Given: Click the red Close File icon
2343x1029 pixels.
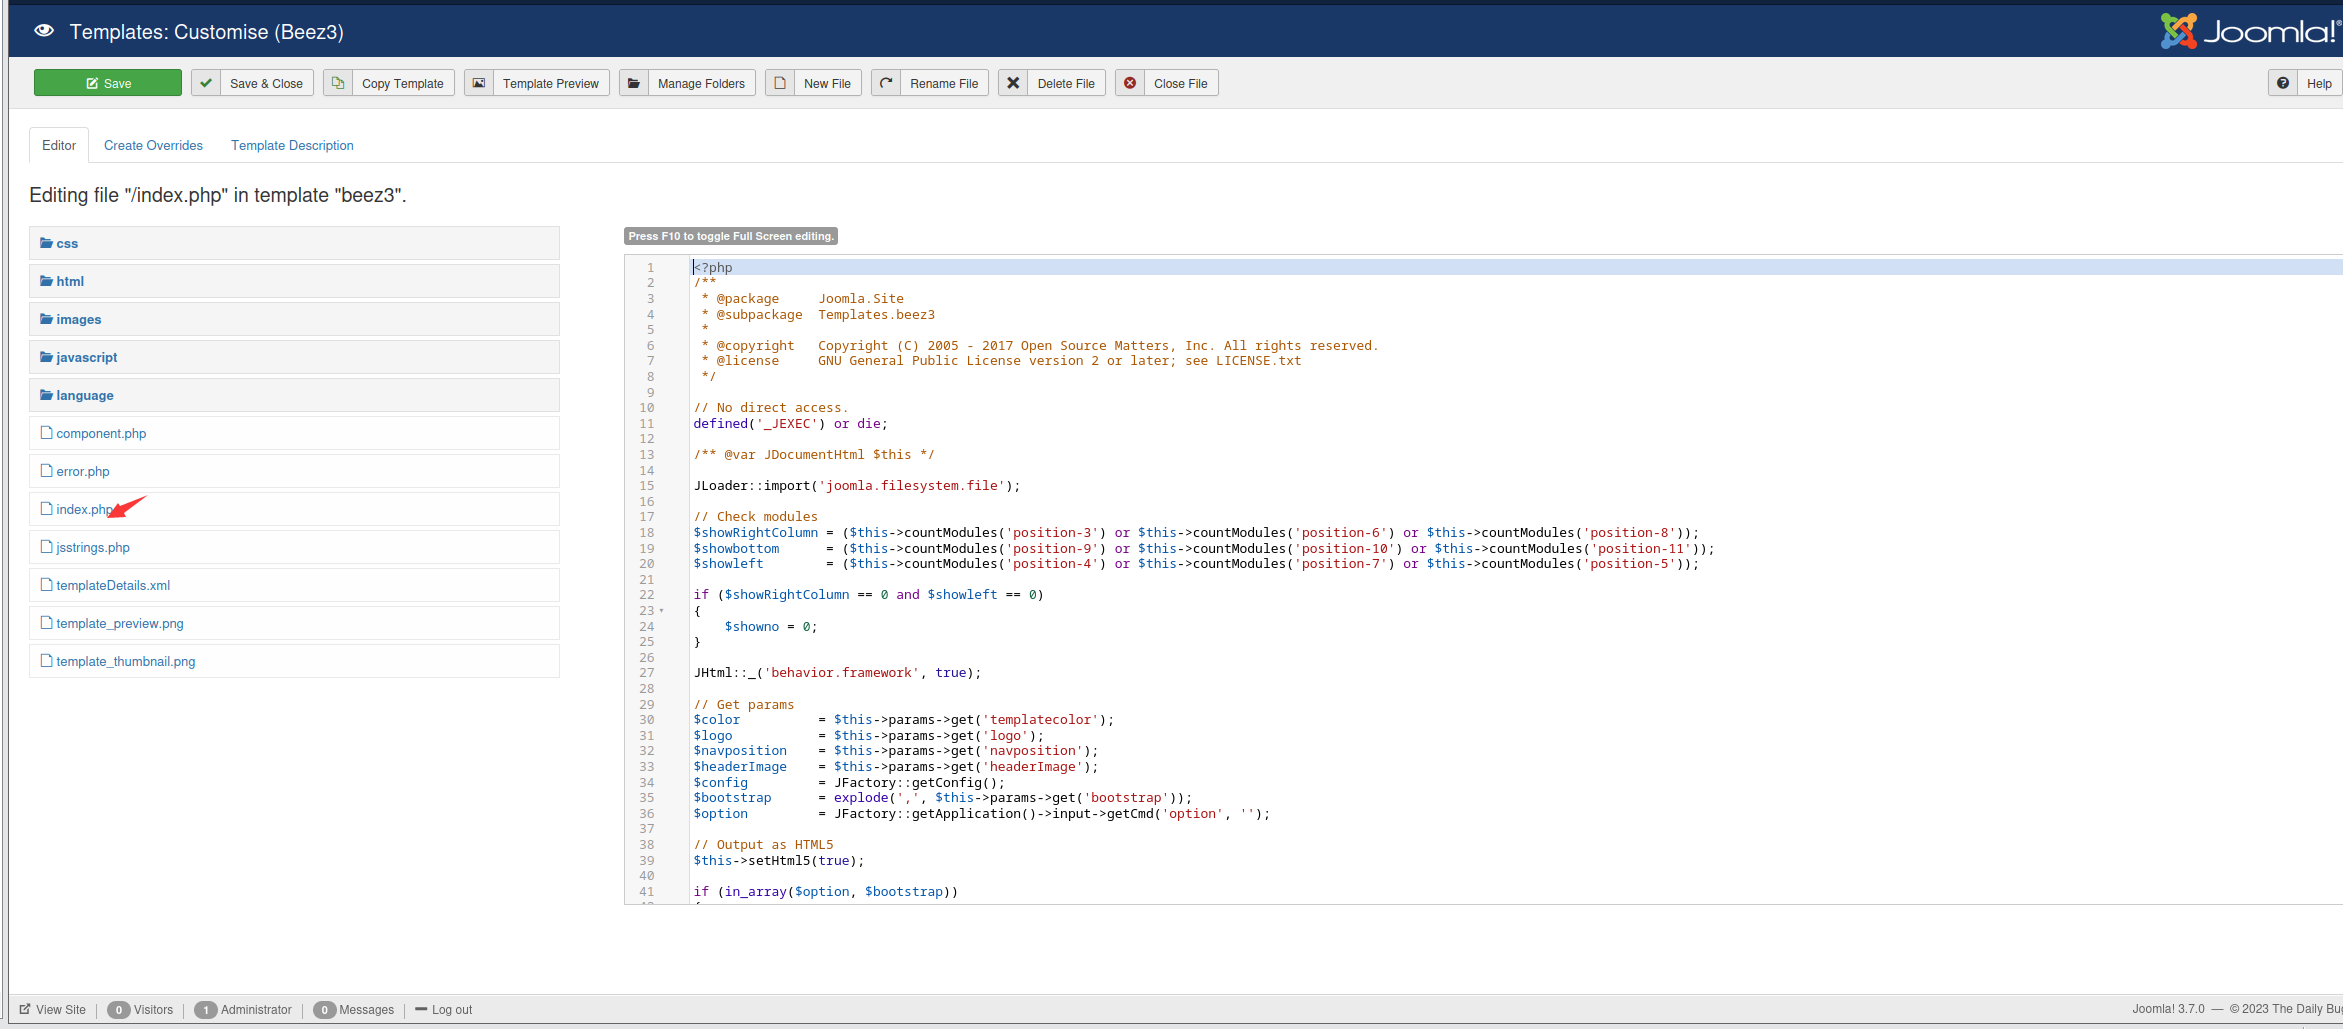Looking at the screenshot, I should (x=1130, y=83).
